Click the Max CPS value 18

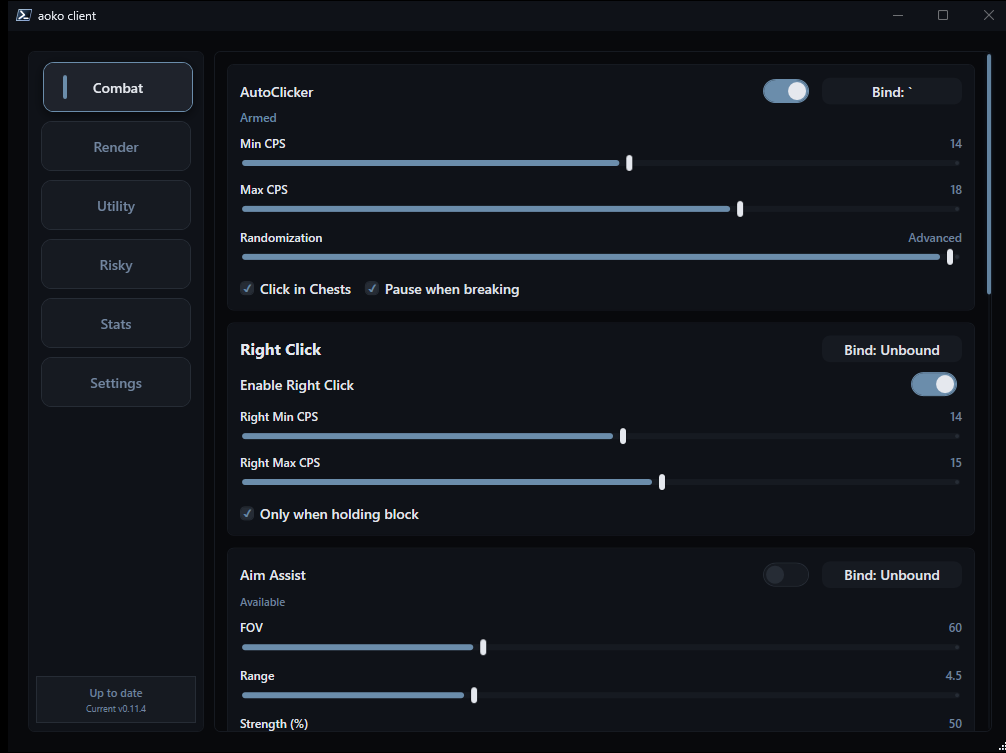pyautogui.click(x=956, y=190)
